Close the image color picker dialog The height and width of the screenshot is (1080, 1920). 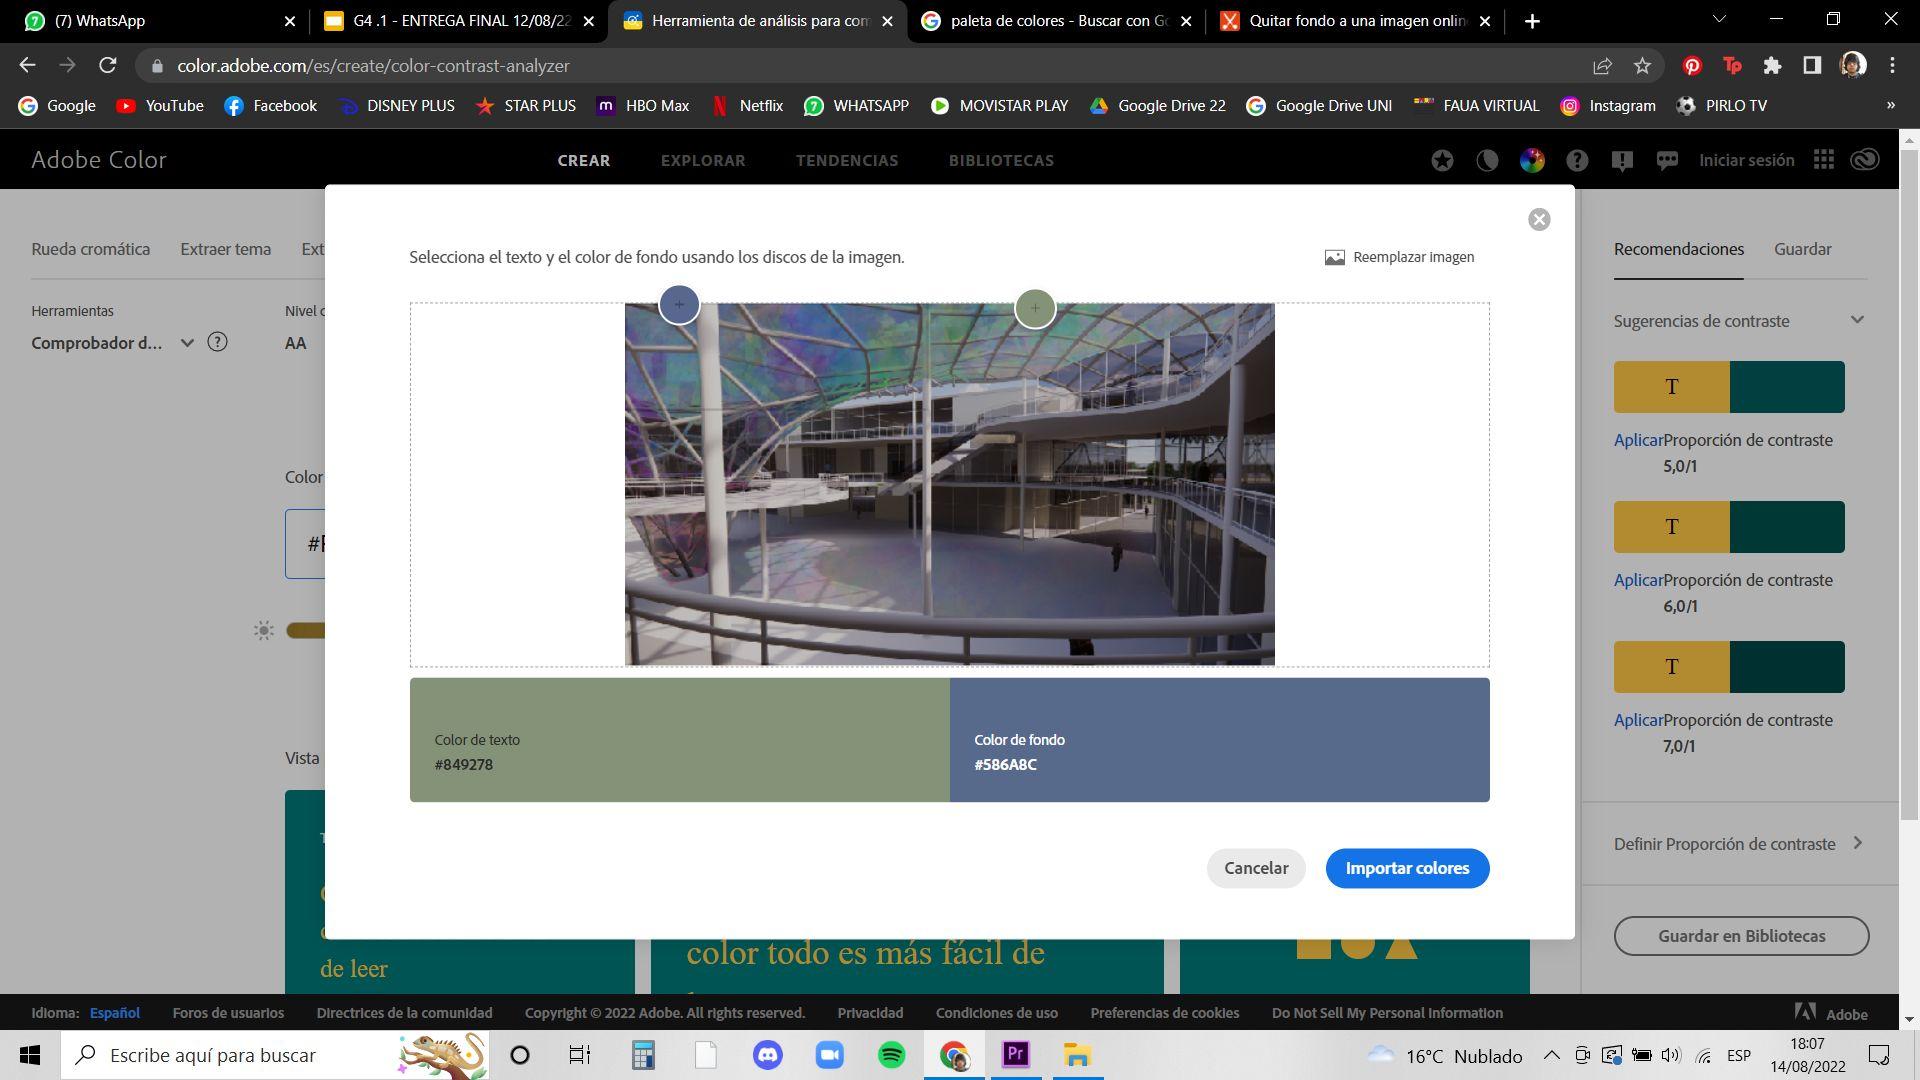coord(1539,220)
